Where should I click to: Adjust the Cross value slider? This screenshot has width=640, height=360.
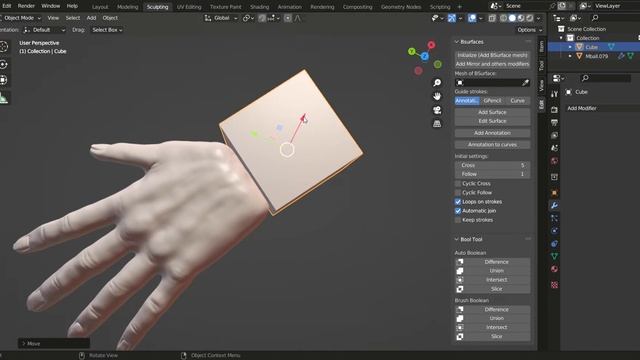(x=492, y=165)
